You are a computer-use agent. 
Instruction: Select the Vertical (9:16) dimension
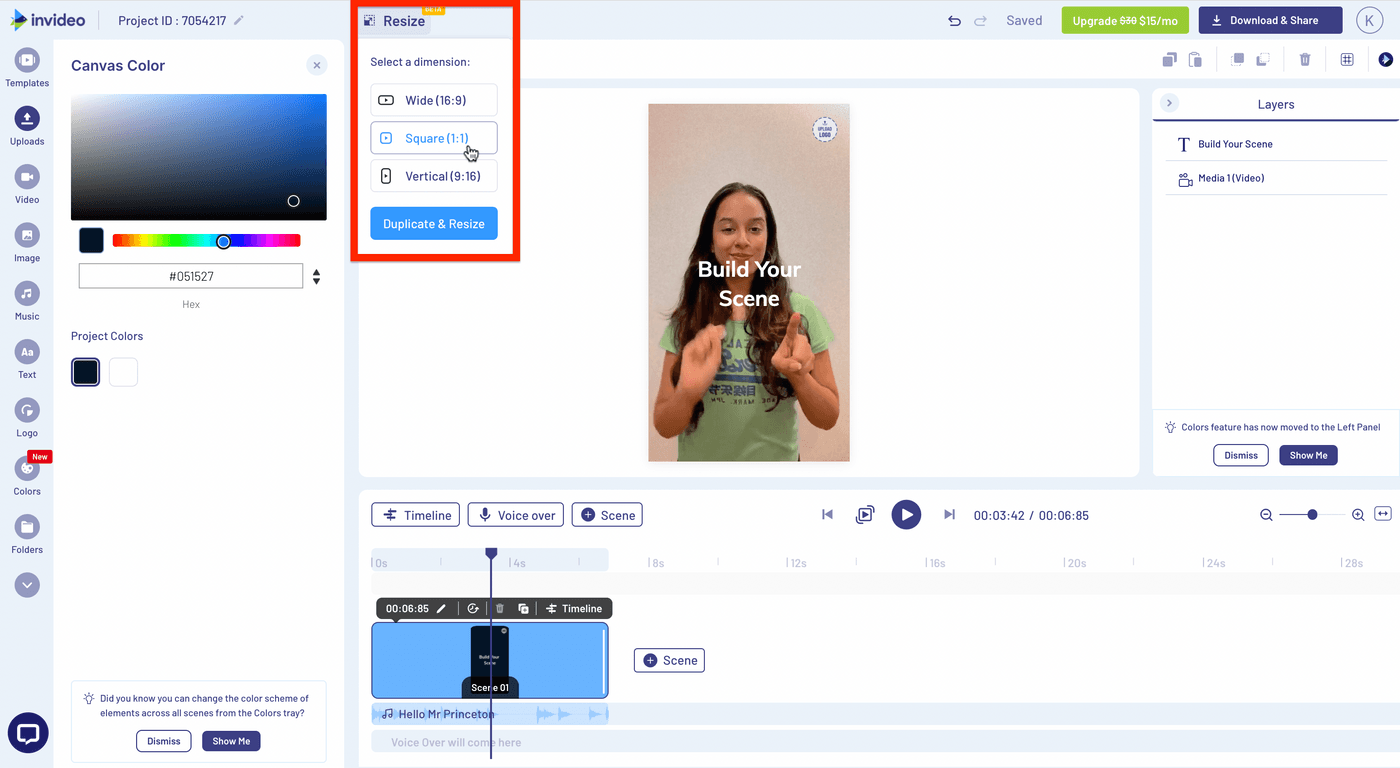[433, 175]
